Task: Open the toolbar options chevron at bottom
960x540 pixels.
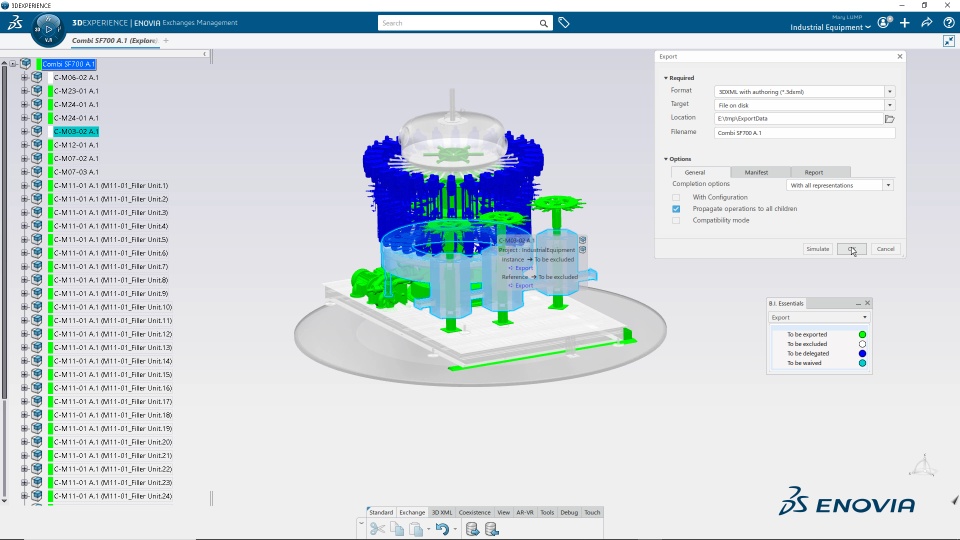Action: click(x=361, y=524)
